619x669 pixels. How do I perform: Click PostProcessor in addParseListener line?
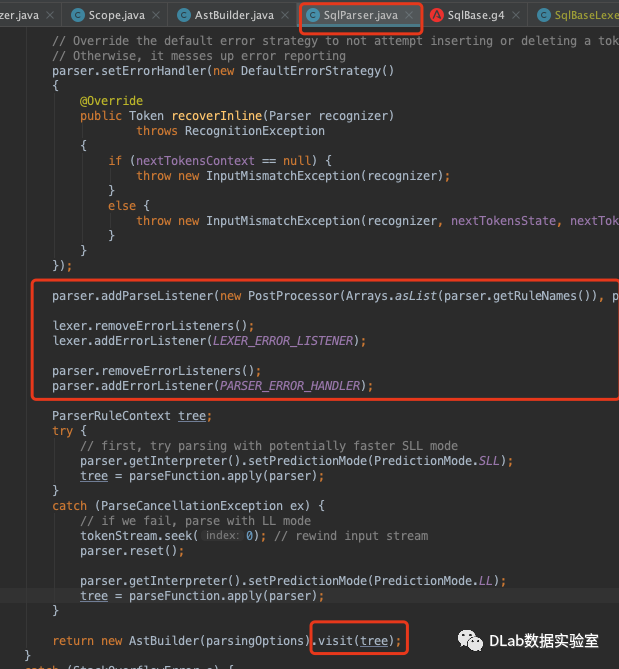pos(294,296)
